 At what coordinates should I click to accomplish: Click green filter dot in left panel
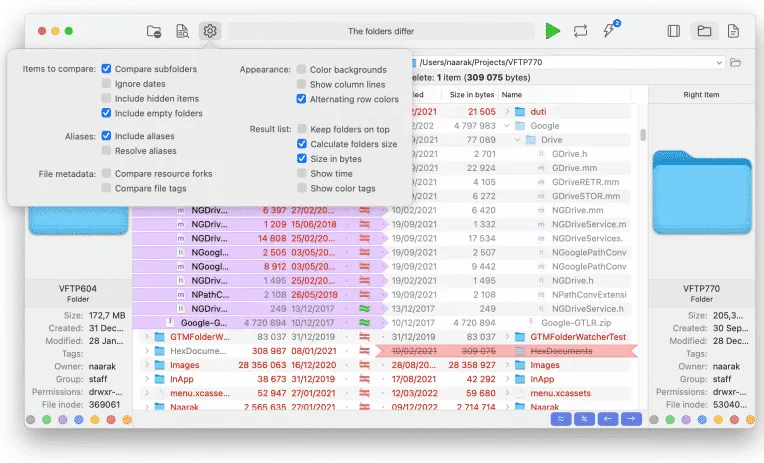[x=47, y=419]
